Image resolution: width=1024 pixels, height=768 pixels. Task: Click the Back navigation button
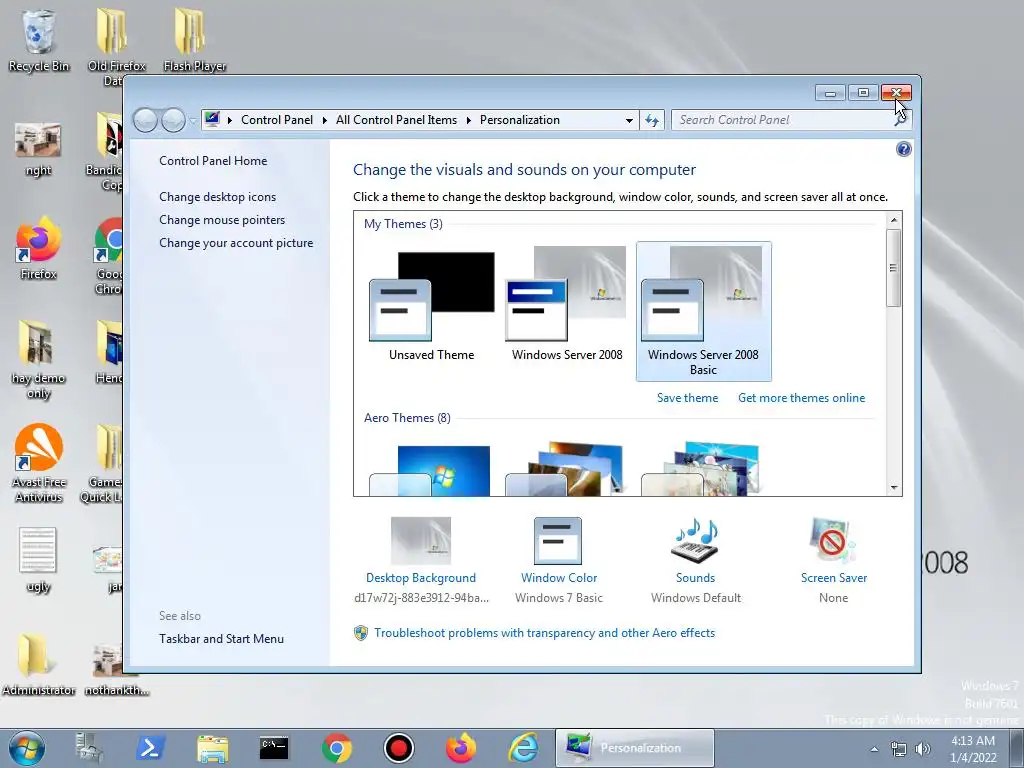point(146,120)
